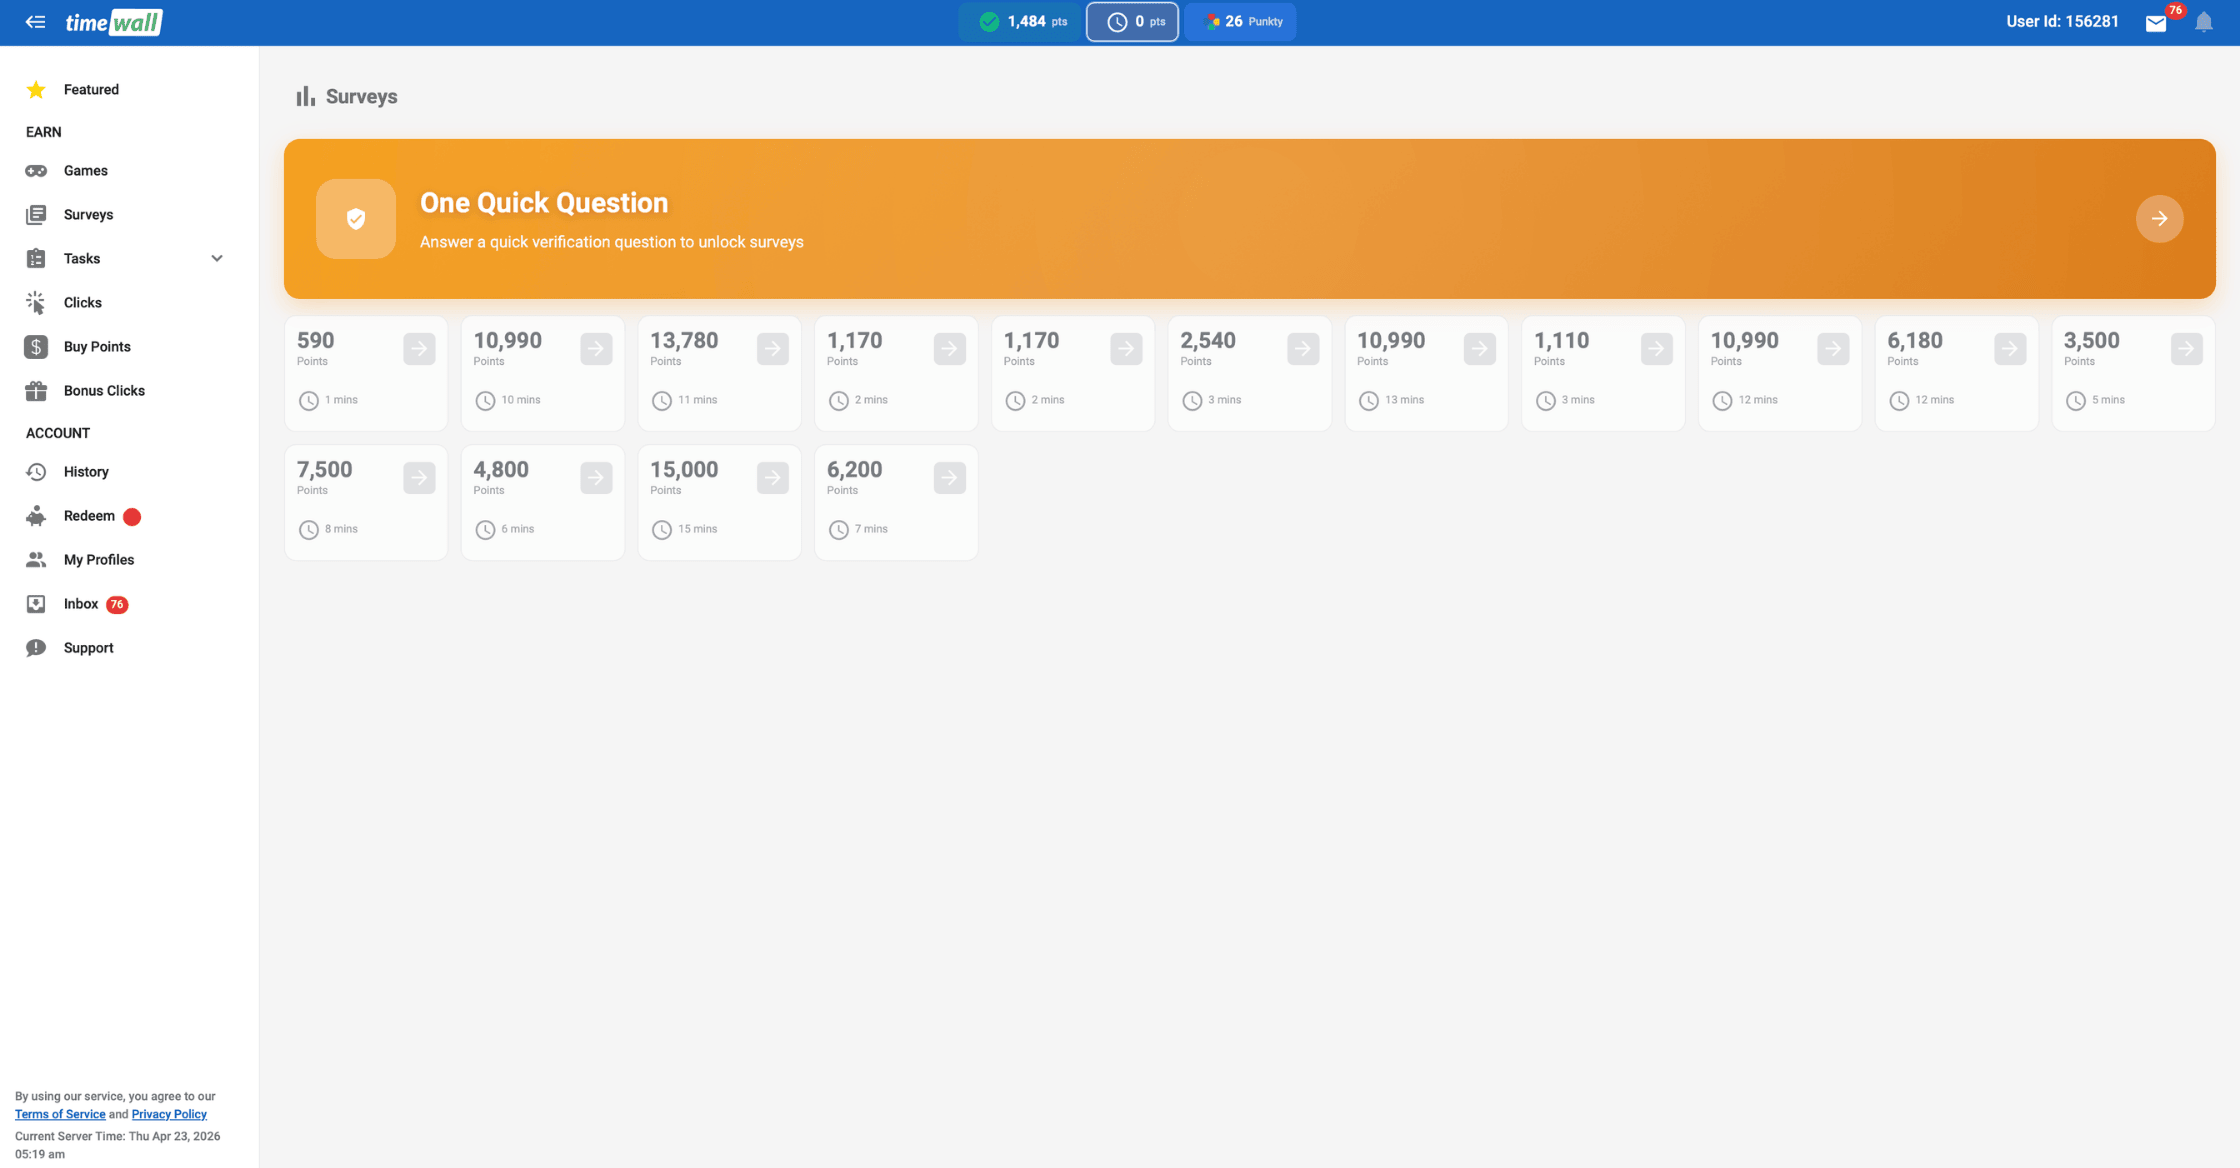Open the Terms of Service link
2240x1168 pixels.
(x=60, y=1113)
